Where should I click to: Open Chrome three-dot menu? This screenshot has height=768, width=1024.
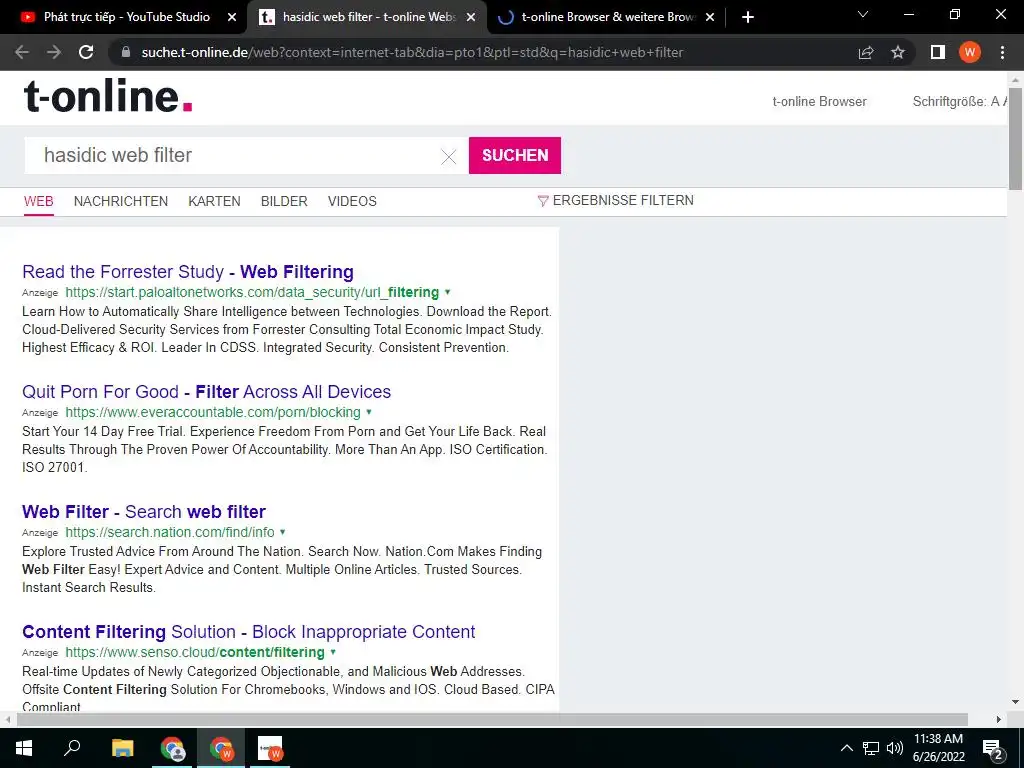(x=1002, y=52)
